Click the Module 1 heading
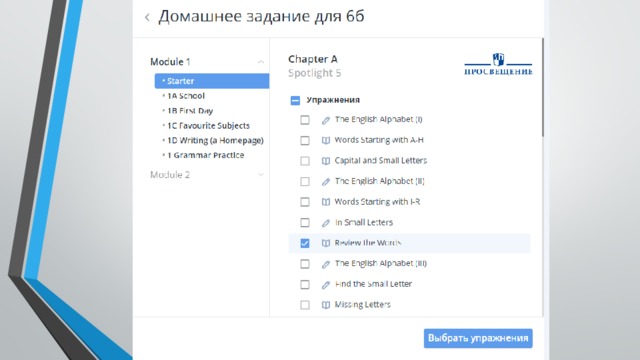Screen dimensions: 640x360 pos(170,62)
